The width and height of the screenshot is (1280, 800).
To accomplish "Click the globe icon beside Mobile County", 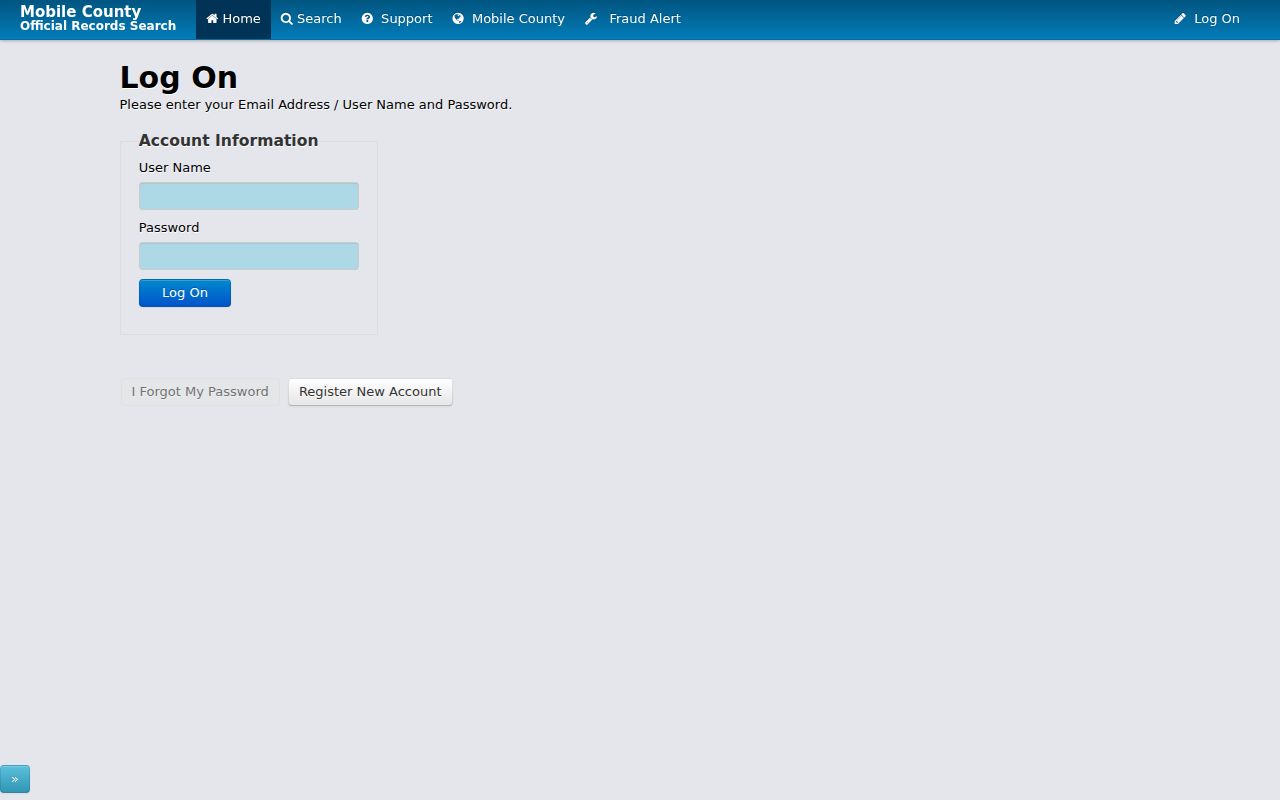I will (x=458, y=19).
